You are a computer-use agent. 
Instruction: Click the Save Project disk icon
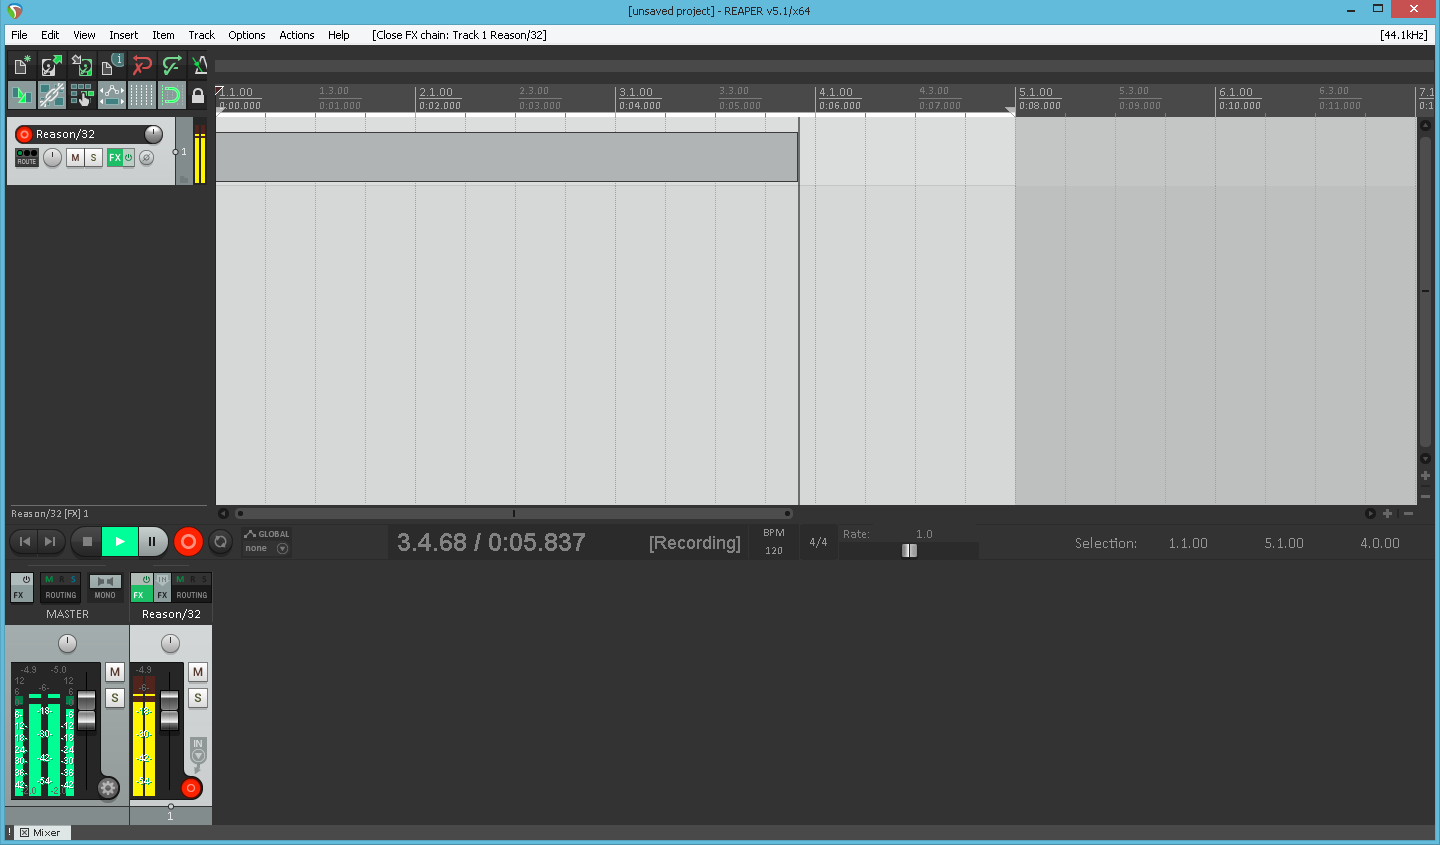(x=81, y=66)
